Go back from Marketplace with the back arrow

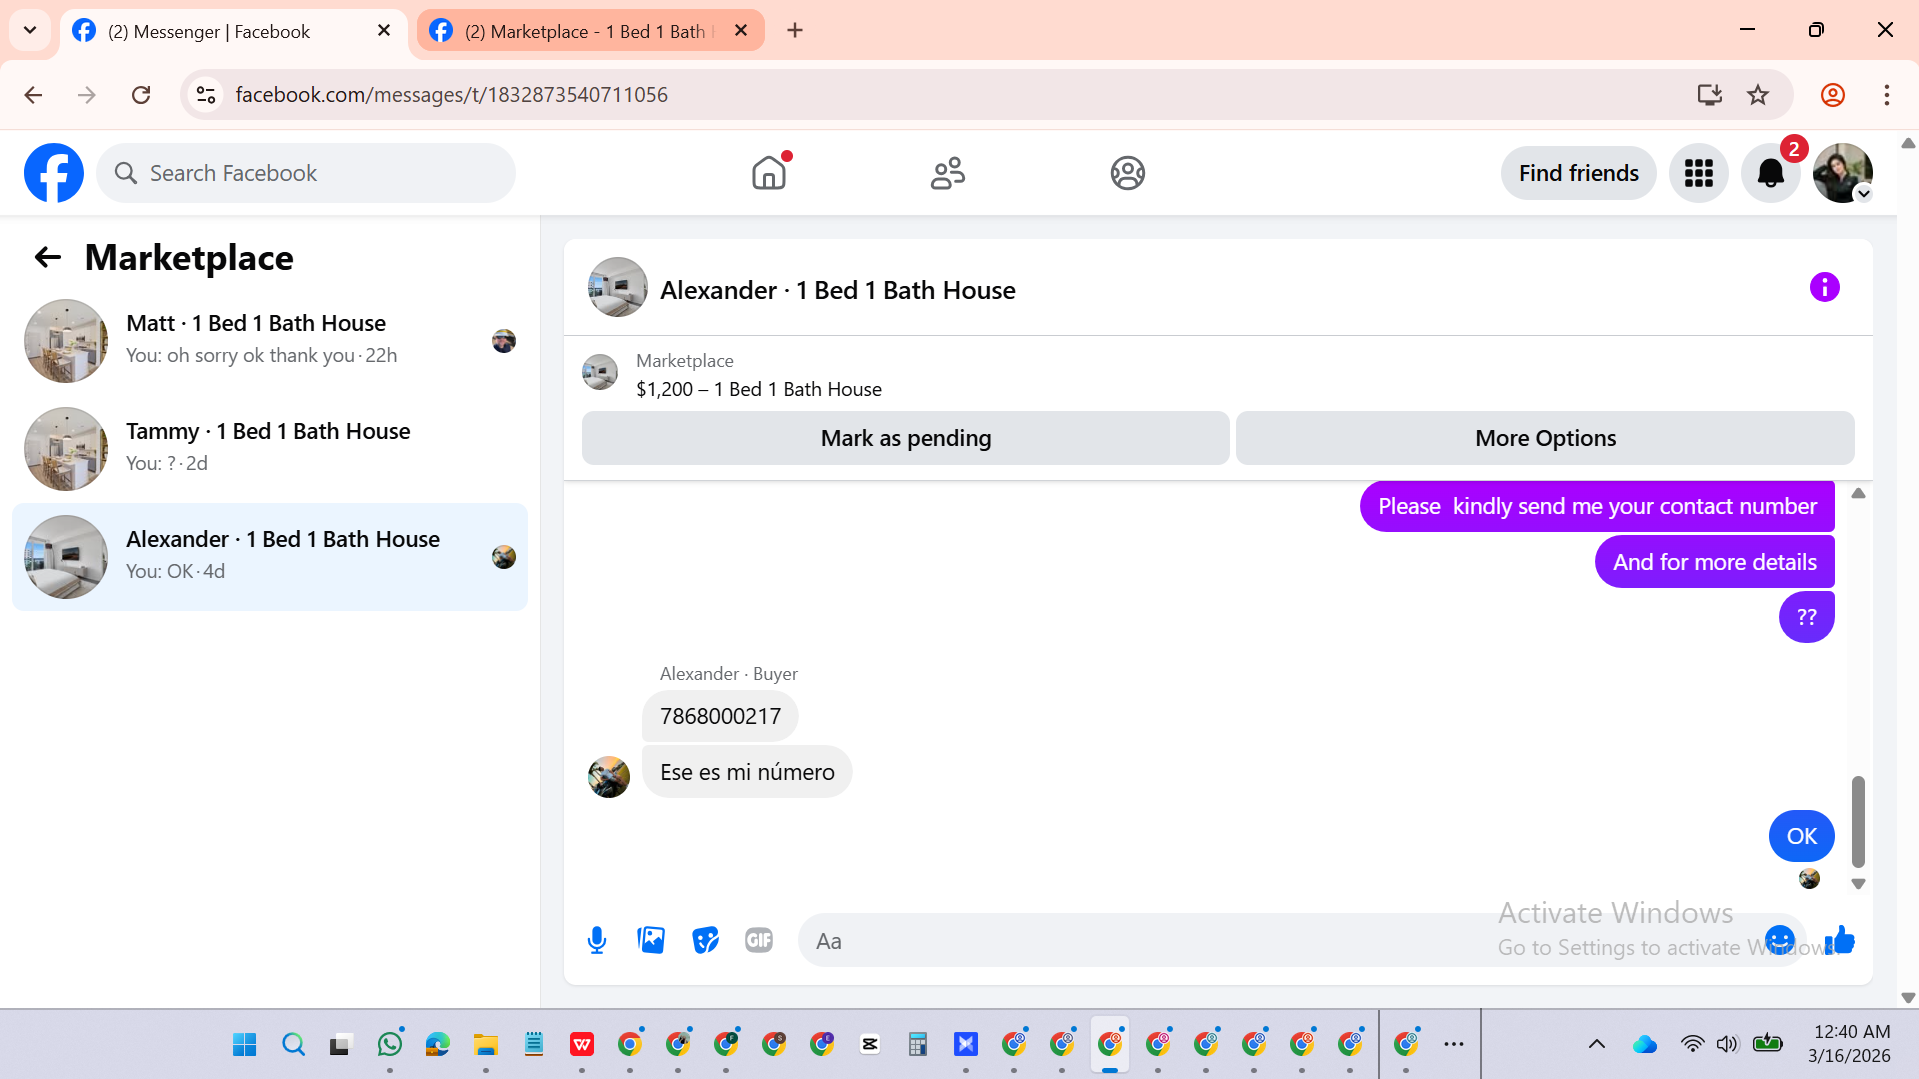coord(48,258)
